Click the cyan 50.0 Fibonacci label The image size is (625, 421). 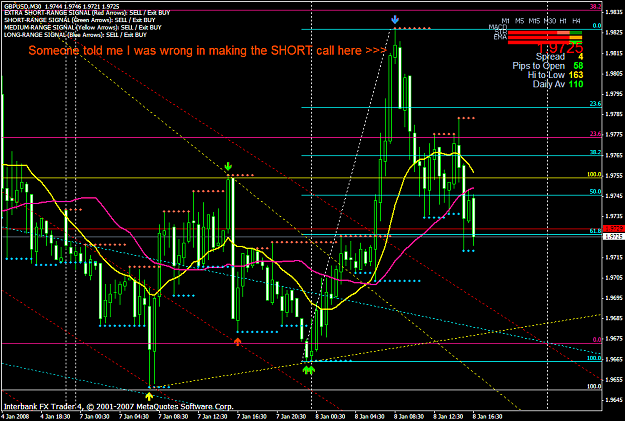point(596,192)
